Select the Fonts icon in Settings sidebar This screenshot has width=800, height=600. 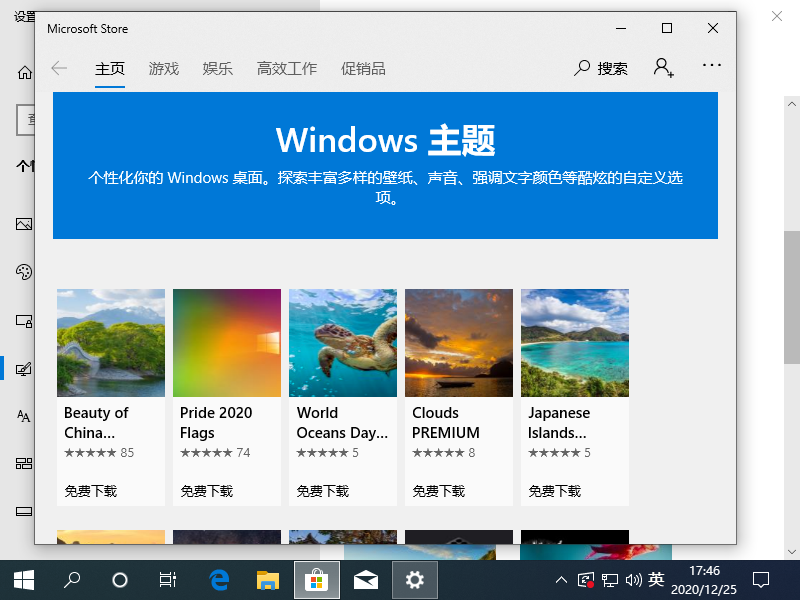coord(23,415)
